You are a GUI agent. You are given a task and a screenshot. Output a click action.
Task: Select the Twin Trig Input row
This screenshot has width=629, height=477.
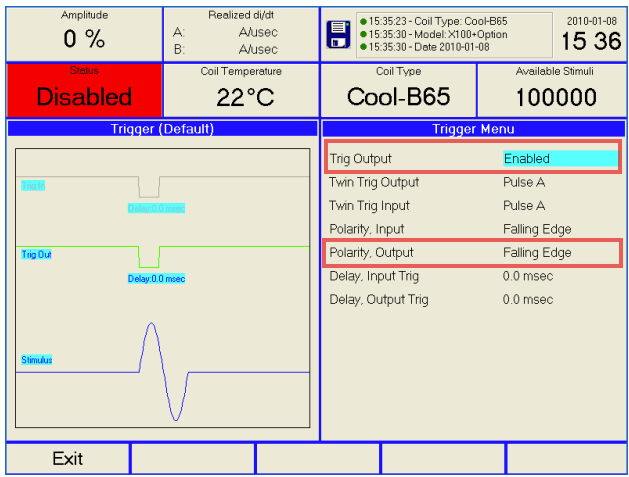(x=473, y=205)
